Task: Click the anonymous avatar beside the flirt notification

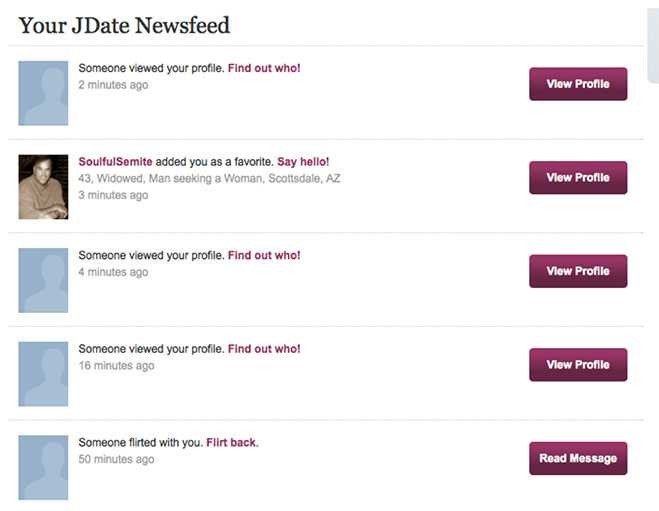Action: [x=43, y=468]
